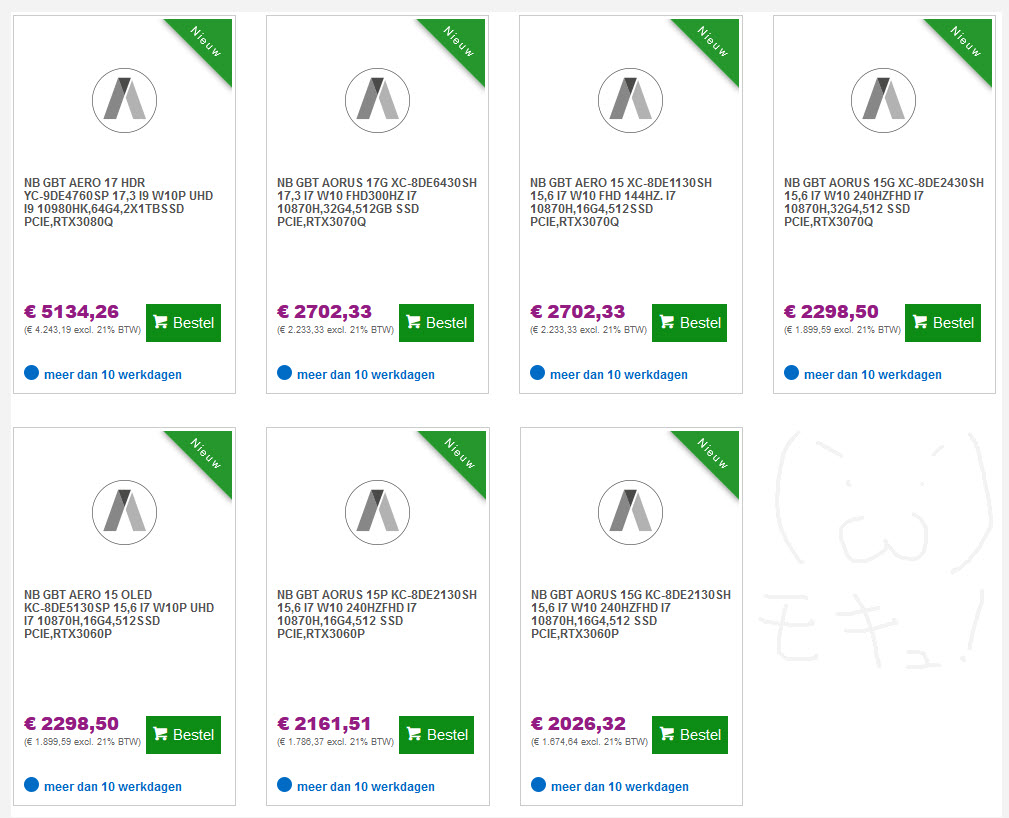Click the blue delivery dot for AERO 15 OLED
This screenshot has height=818, width=1009.
(32, 785)
